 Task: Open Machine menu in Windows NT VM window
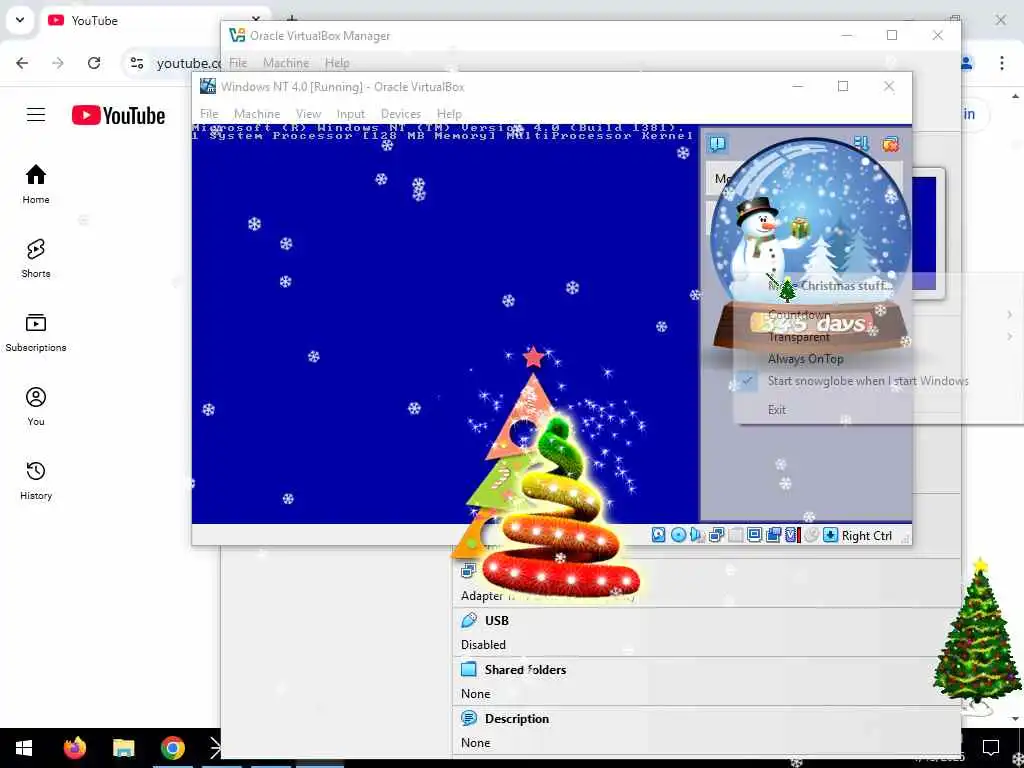click(257, 114)
